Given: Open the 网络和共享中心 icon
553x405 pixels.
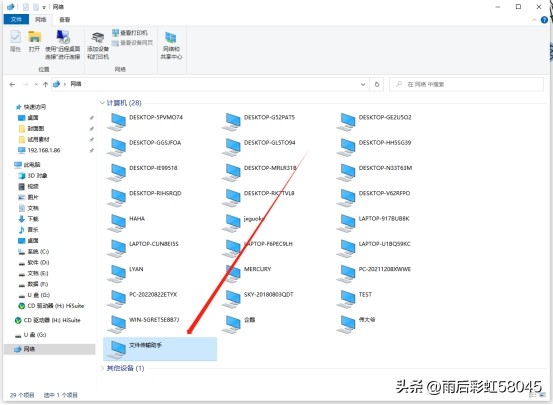Looking at the screenshot, I should point(171,37).
